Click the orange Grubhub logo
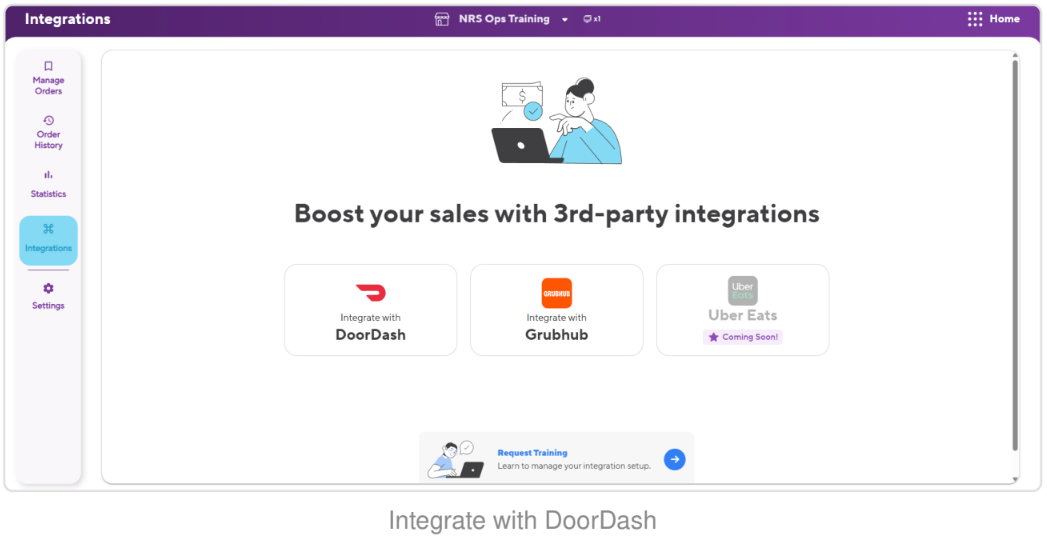1047x539 pixels. [x=557, y=293]
